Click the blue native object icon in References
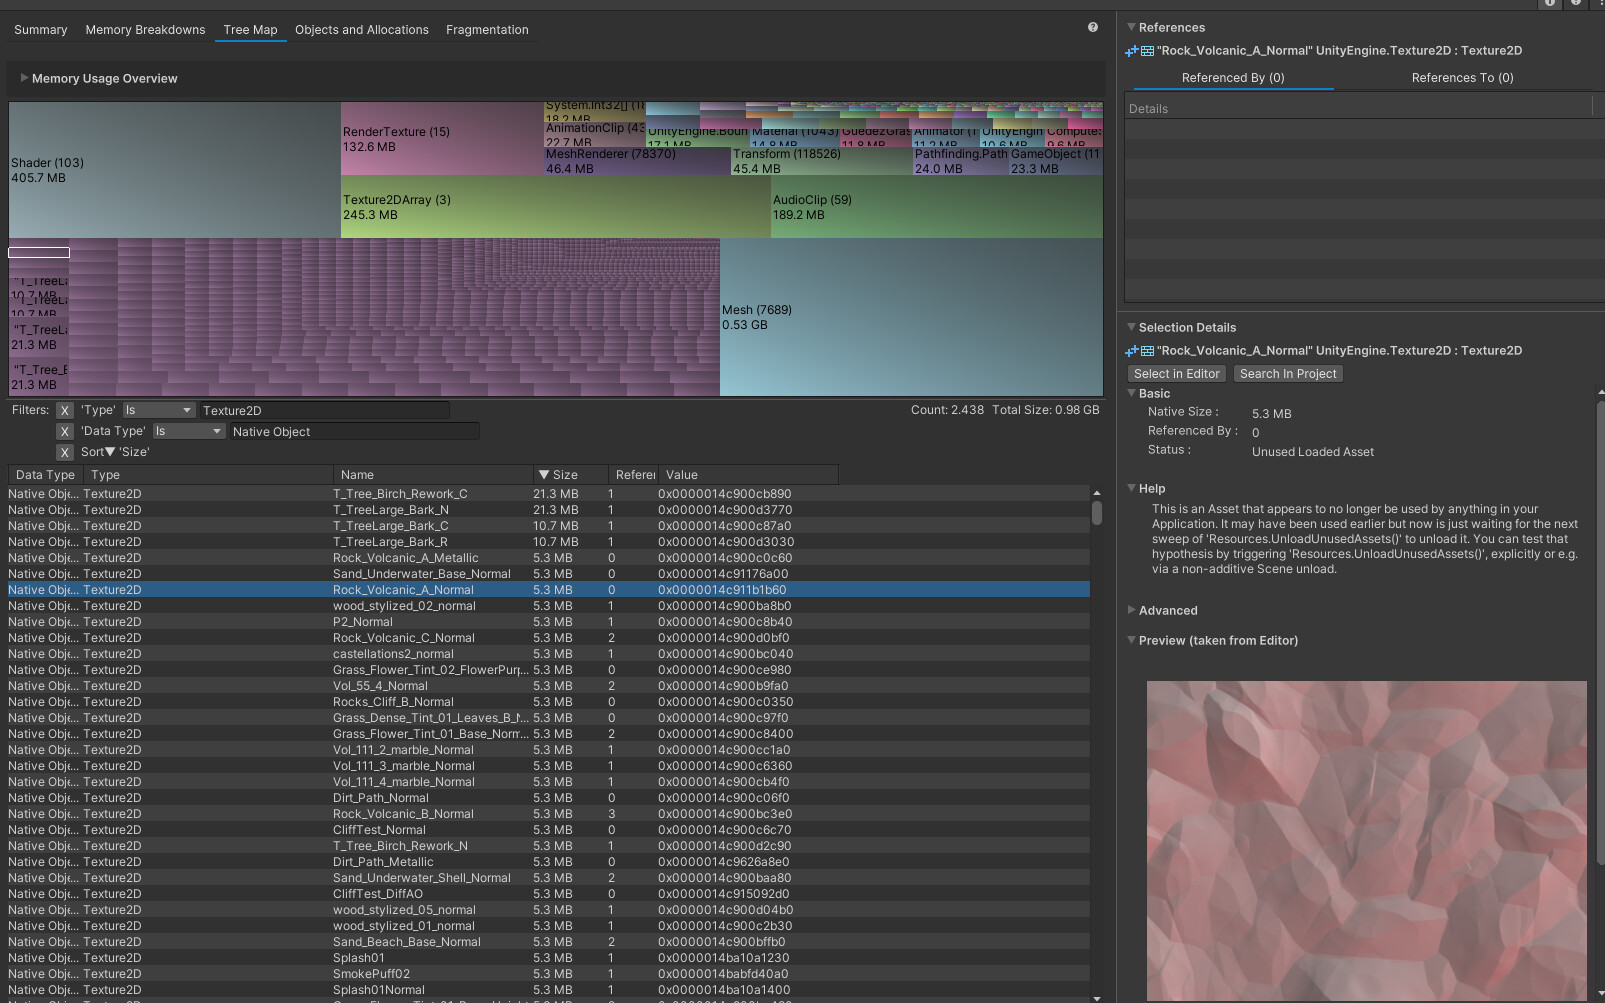Image resolution: width=1605 pixels, height=1003 pixels. tap(1132, 51)
